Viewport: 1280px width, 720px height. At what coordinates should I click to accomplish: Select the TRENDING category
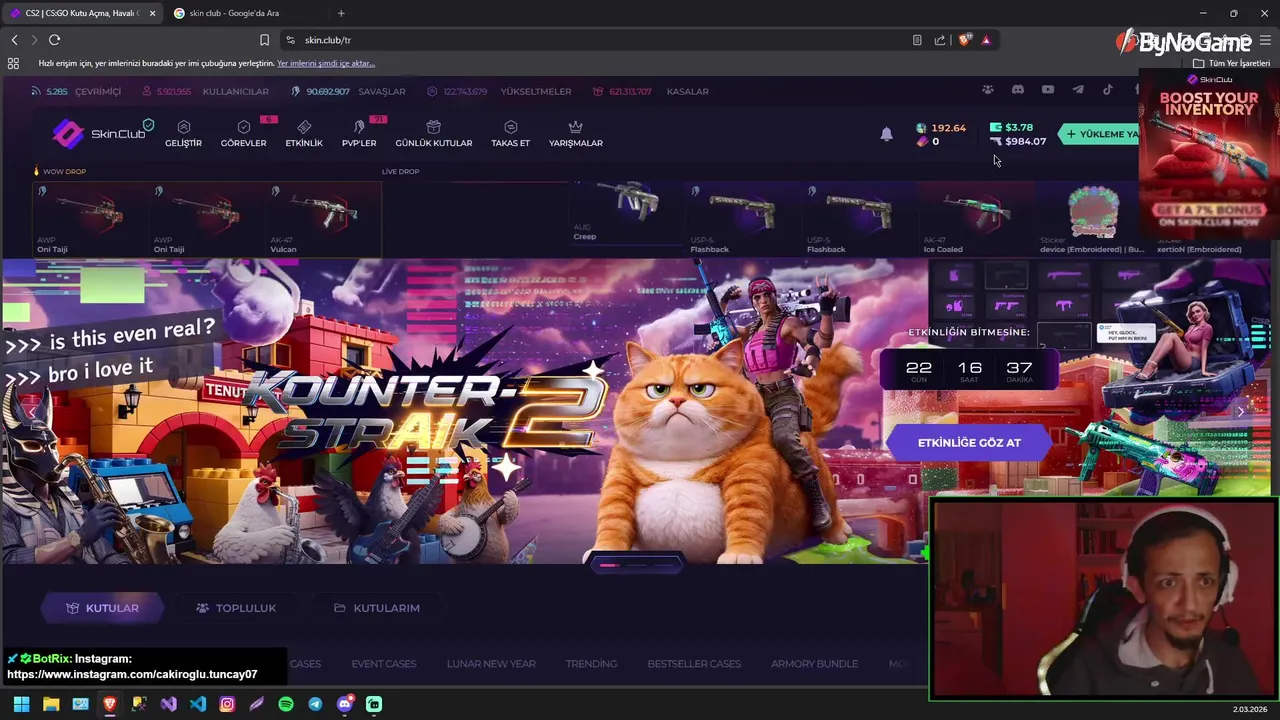point(591,664)
